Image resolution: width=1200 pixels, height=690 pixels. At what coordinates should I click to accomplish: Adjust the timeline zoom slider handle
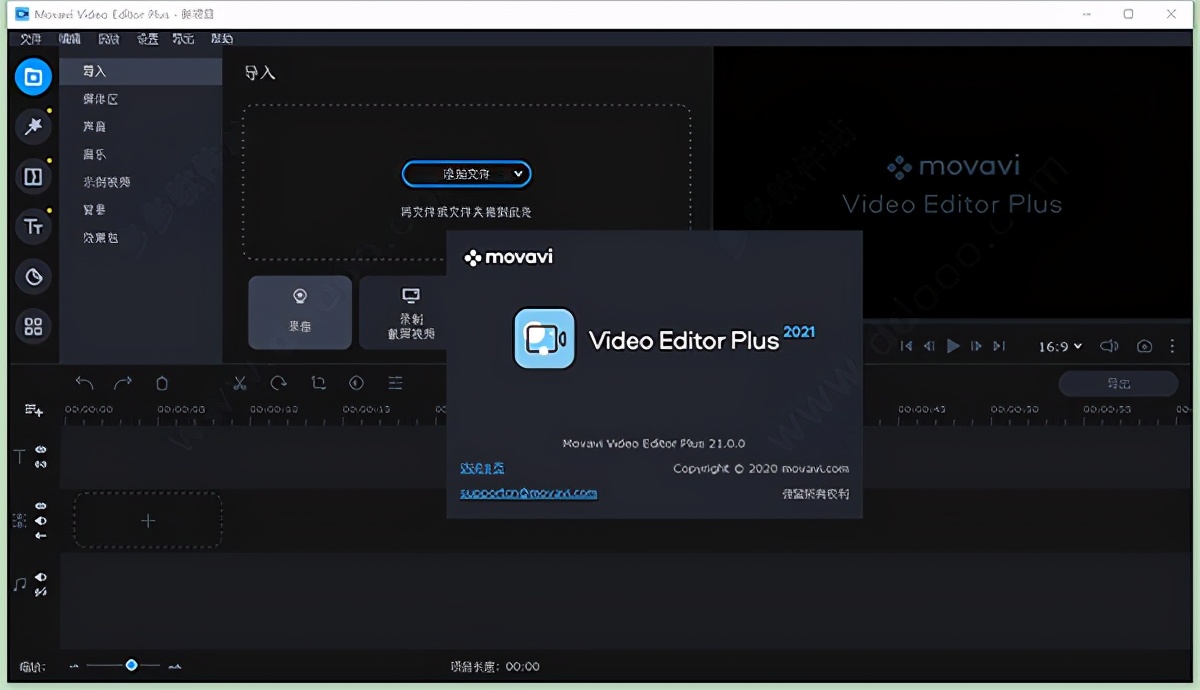pyautogui.click(x=131, y=665)
